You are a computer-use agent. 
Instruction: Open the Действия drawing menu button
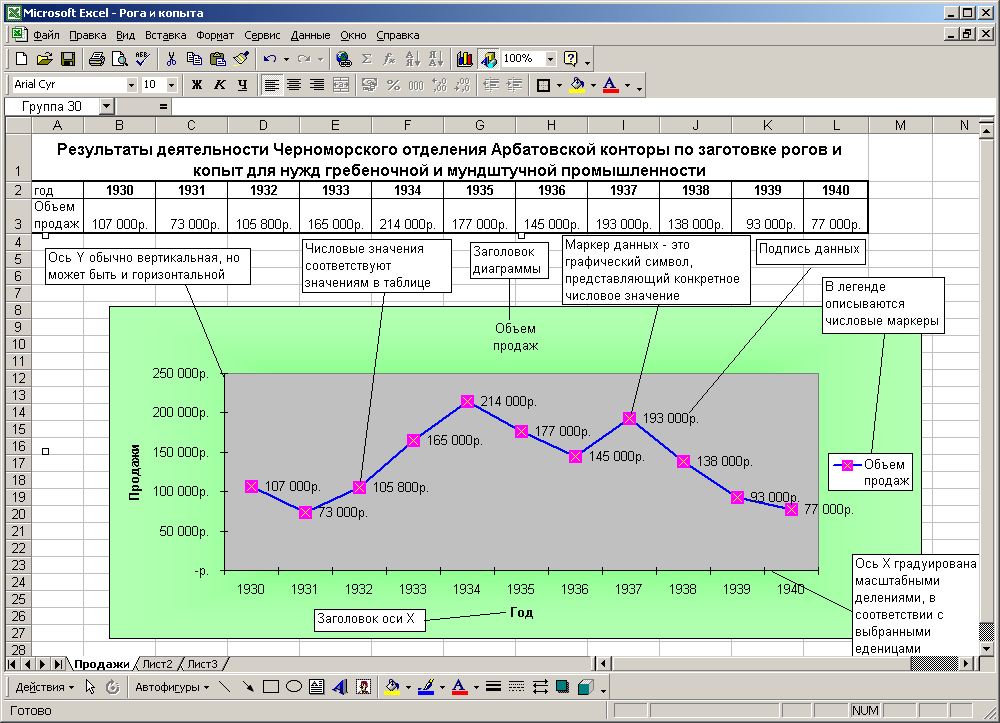pos(44,687)
